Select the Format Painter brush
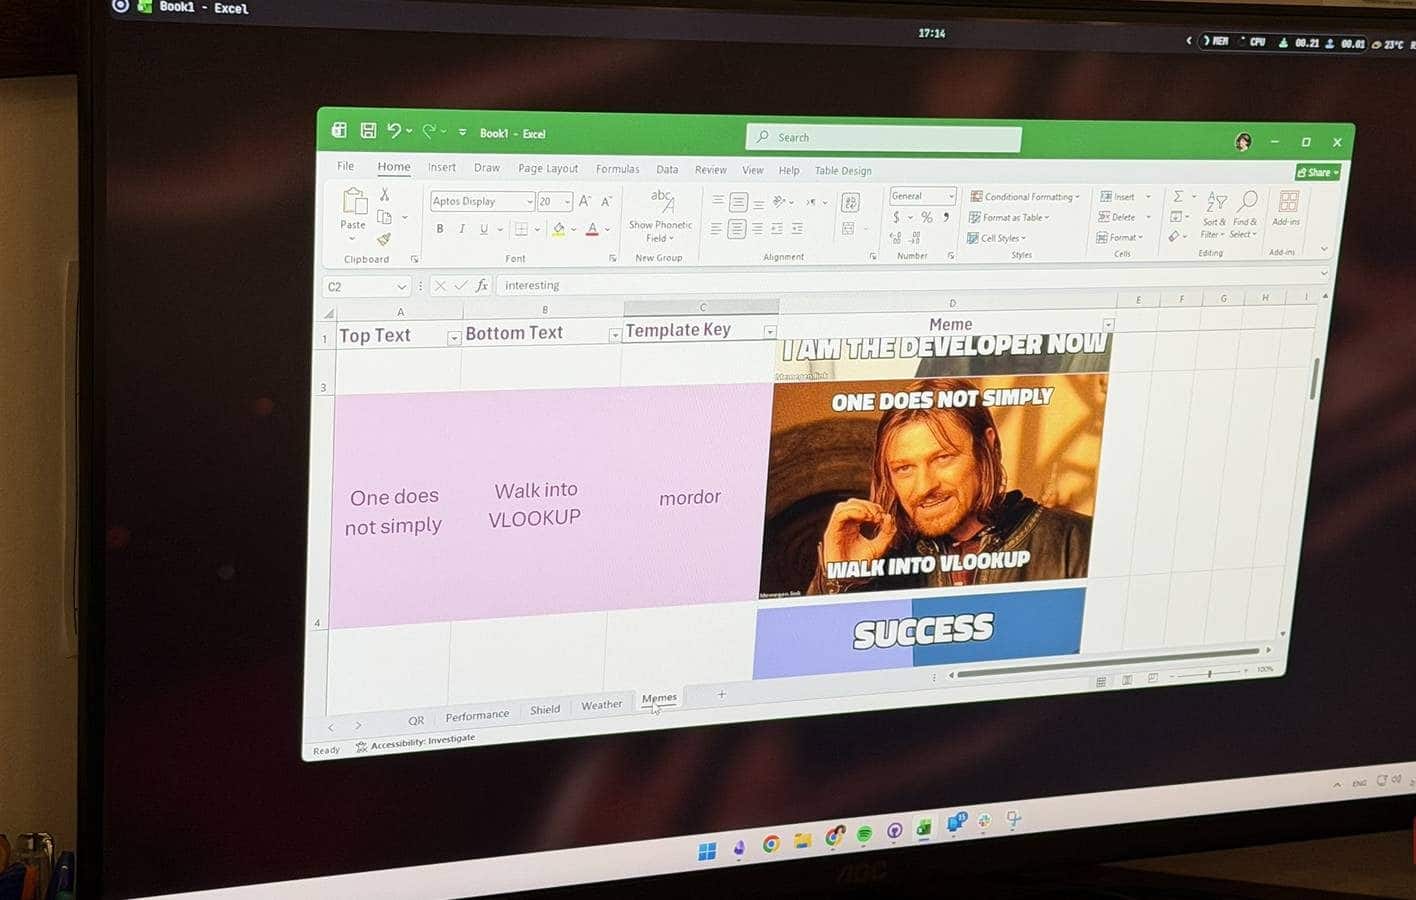The height and width of the screenshot is (900, 1416). point(384,239)
